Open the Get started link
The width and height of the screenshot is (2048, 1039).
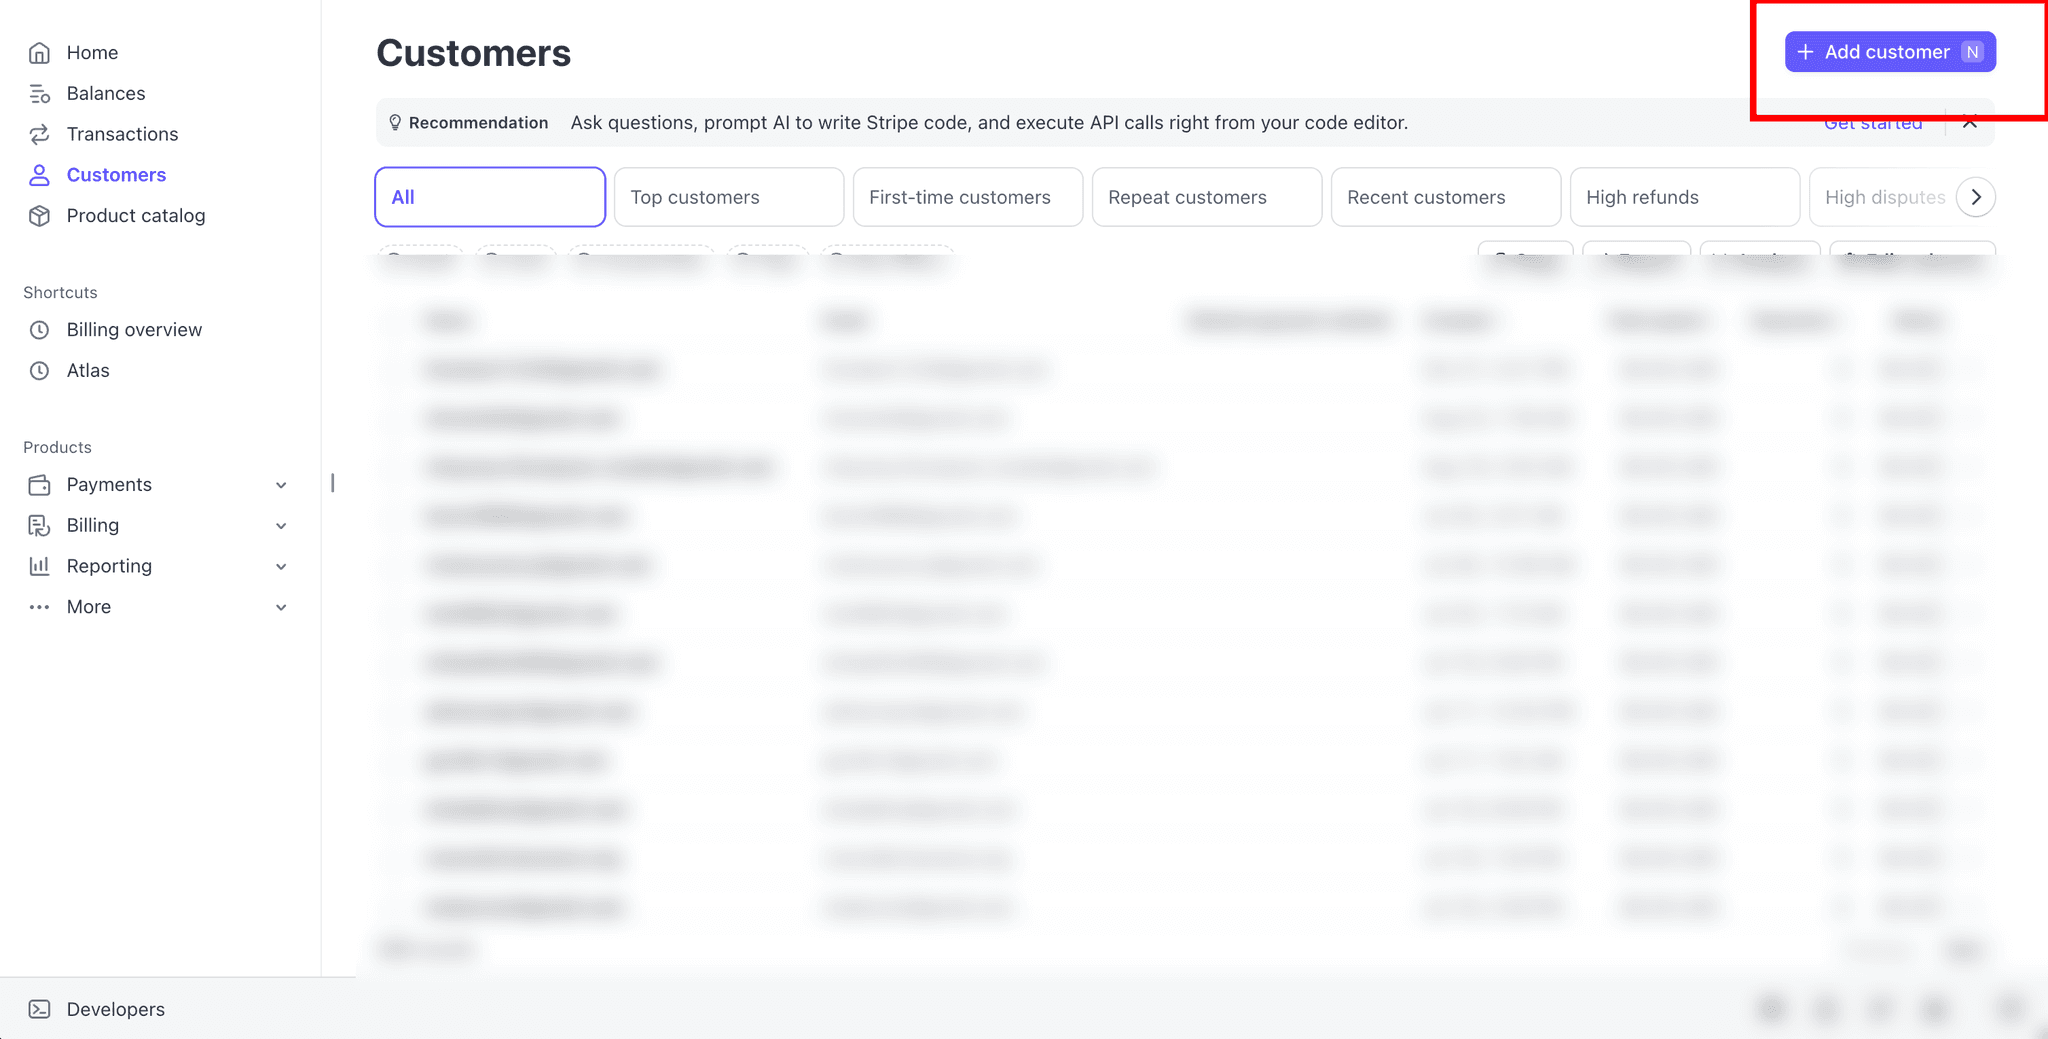[x=1873, y=122]
